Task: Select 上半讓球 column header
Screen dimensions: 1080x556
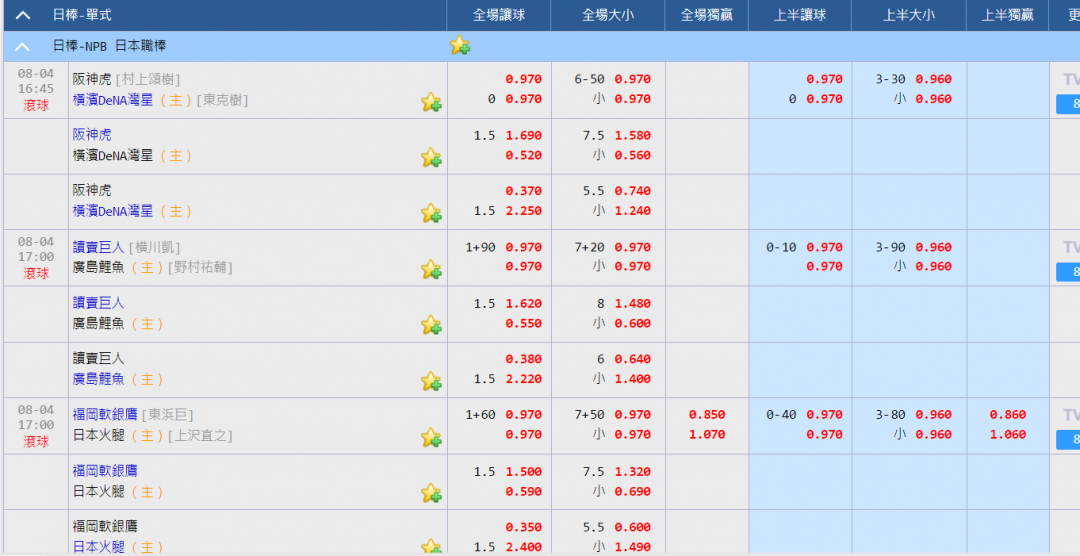Action: (800, 15)
